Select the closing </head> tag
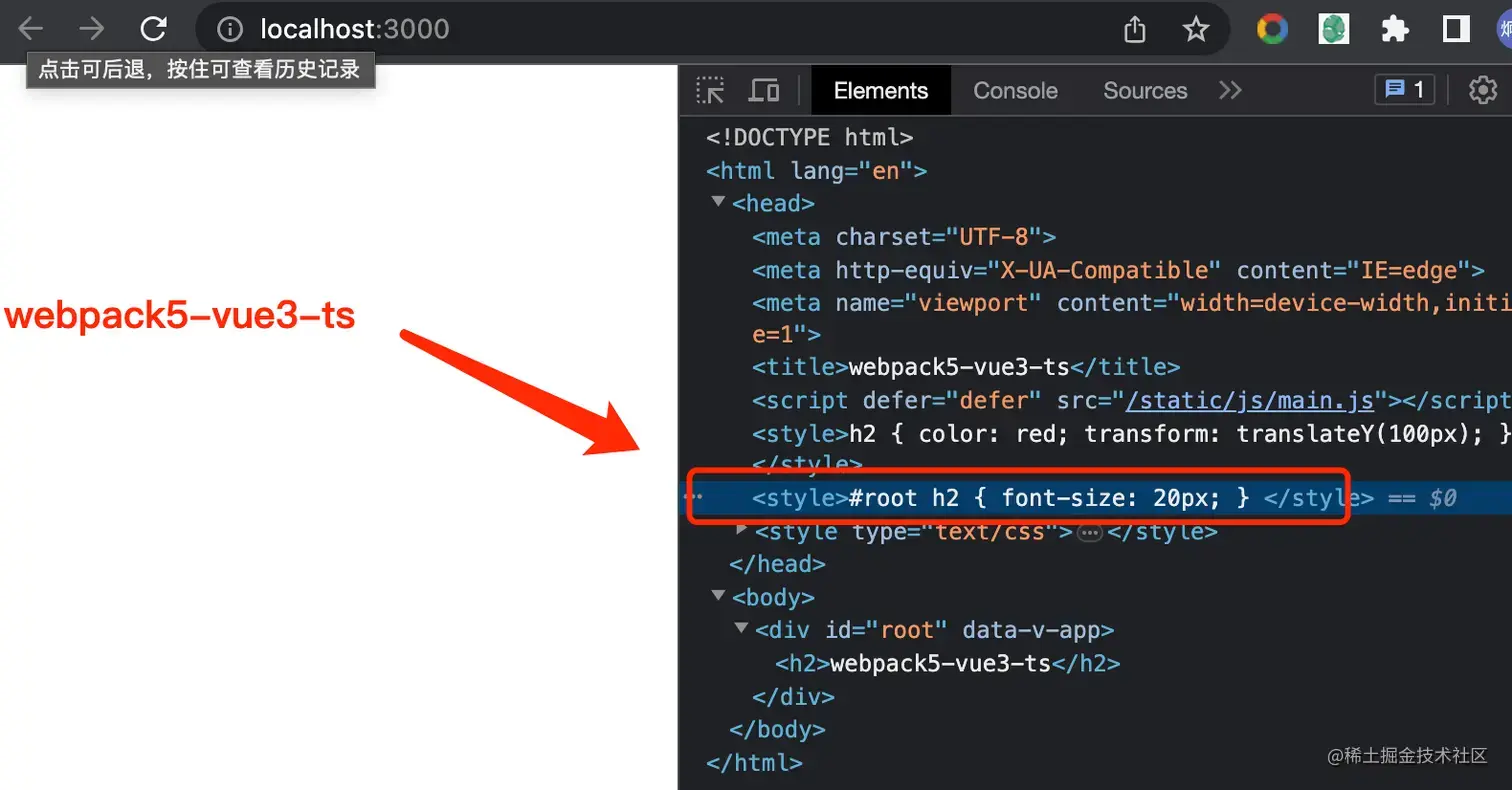 (x=777, y=565)
